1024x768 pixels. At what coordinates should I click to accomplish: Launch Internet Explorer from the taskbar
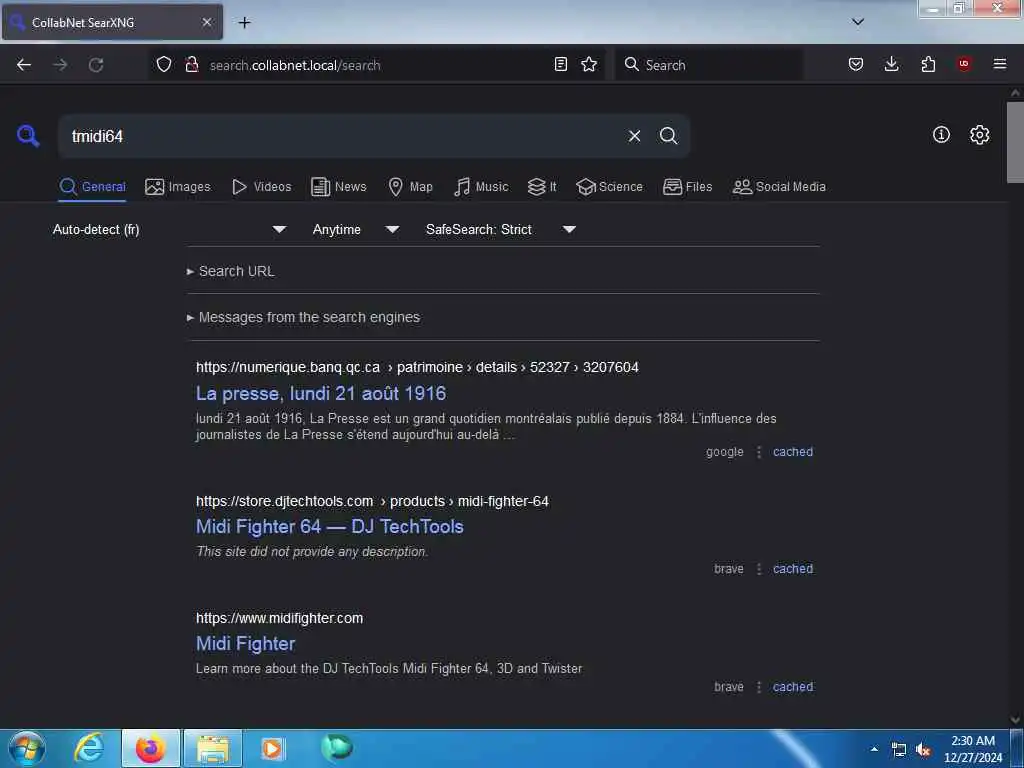click(x=89, y=748)
